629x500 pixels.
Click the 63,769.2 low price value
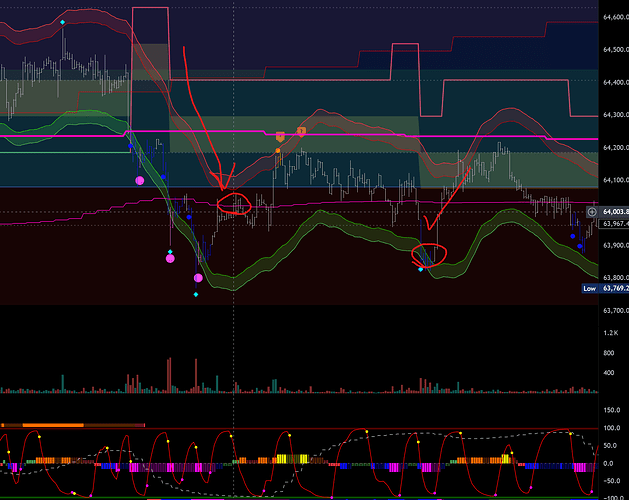tap(614, 289)
